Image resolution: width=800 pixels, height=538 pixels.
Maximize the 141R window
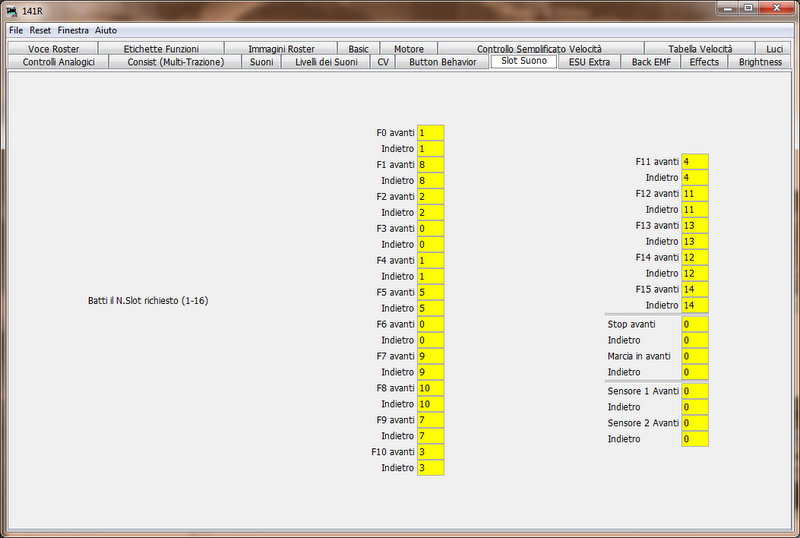click(x=747, y=8)
